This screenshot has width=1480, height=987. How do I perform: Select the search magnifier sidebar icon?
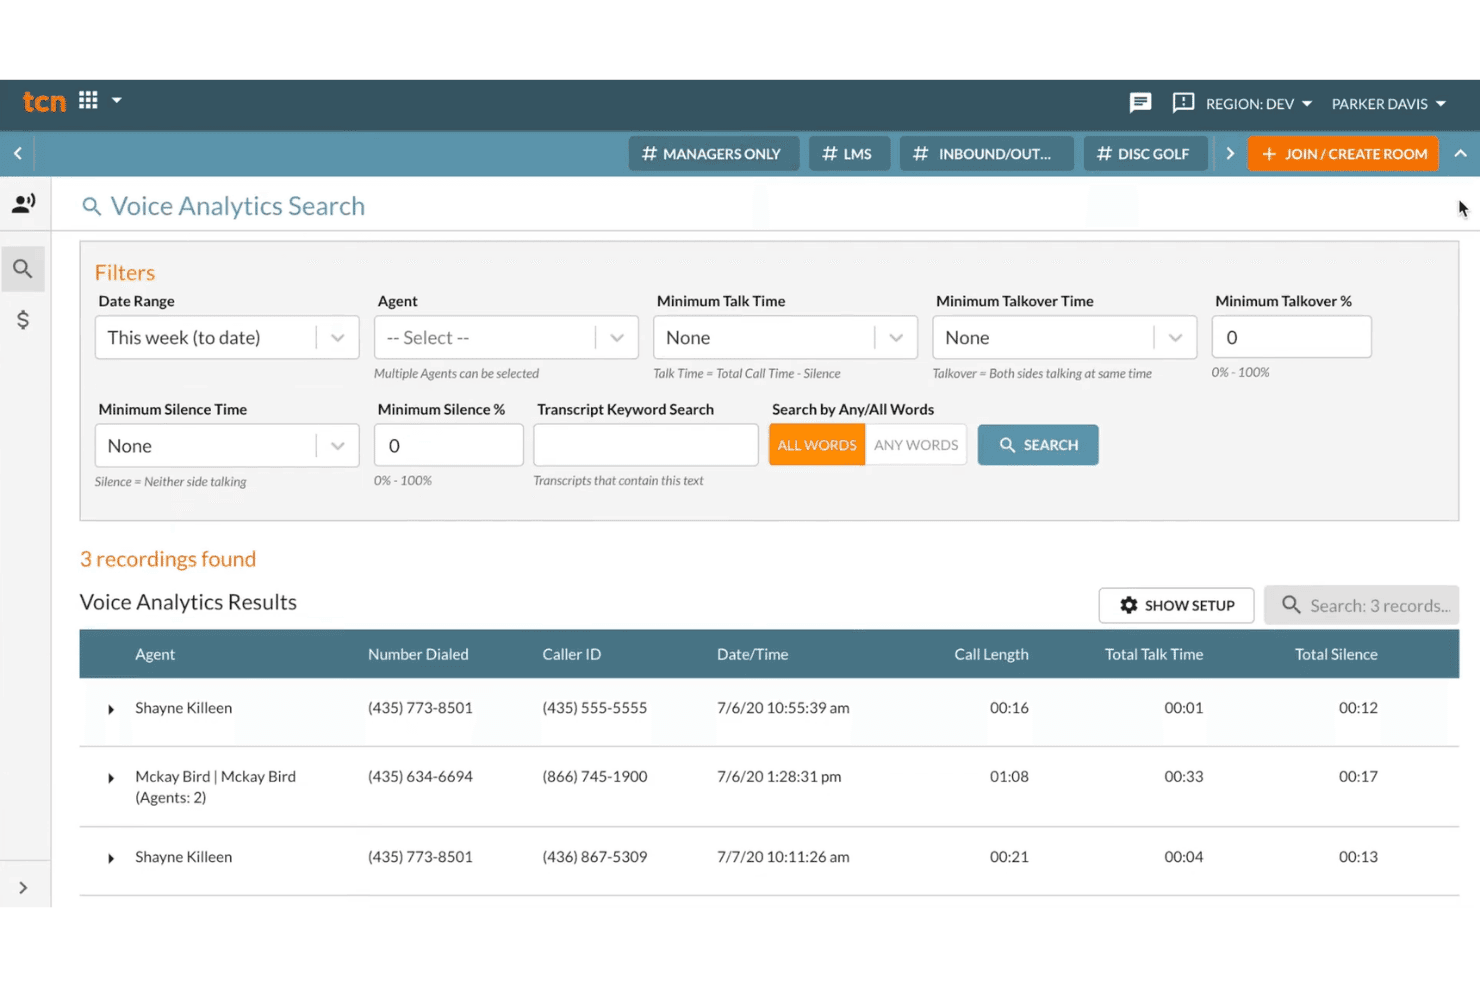[23, 269]
